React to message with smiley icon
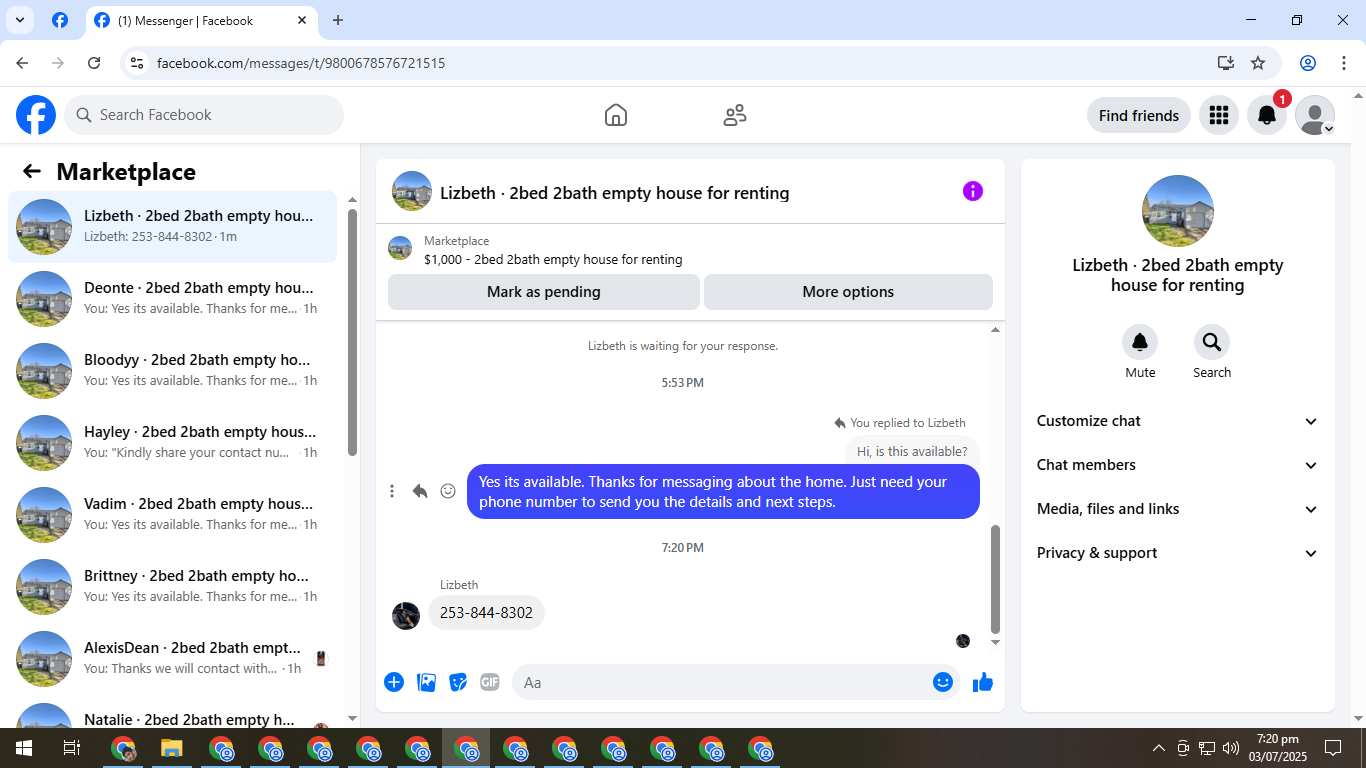1366x768 pixels. (x=448, y=491)
